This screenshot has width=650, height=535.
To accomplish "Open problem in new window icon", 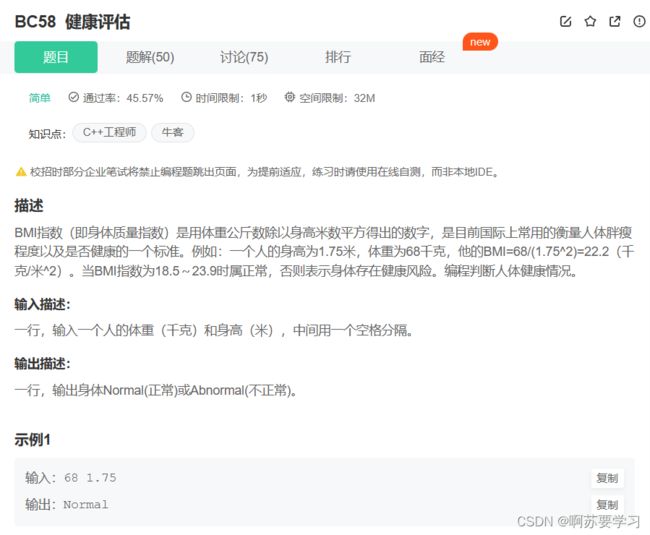I will (615, 21).
